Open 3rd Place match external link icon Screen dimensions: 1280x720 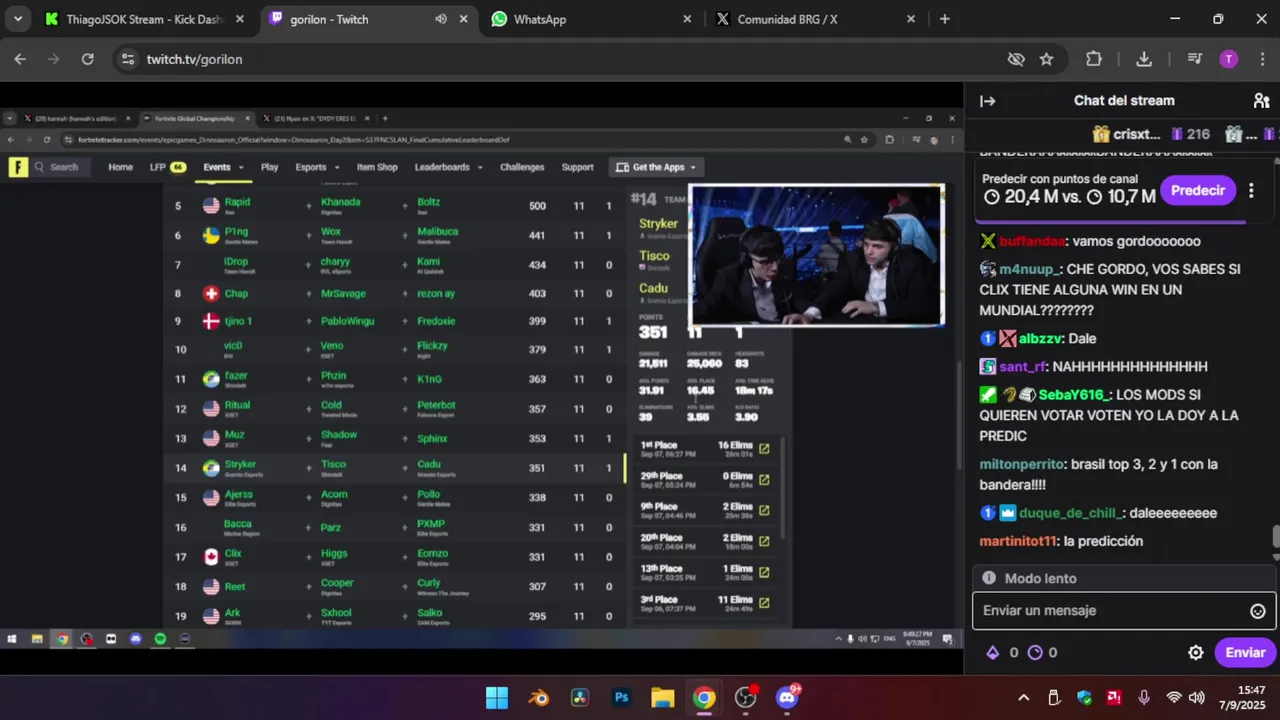pyautogui.click(x=764, y=603)
